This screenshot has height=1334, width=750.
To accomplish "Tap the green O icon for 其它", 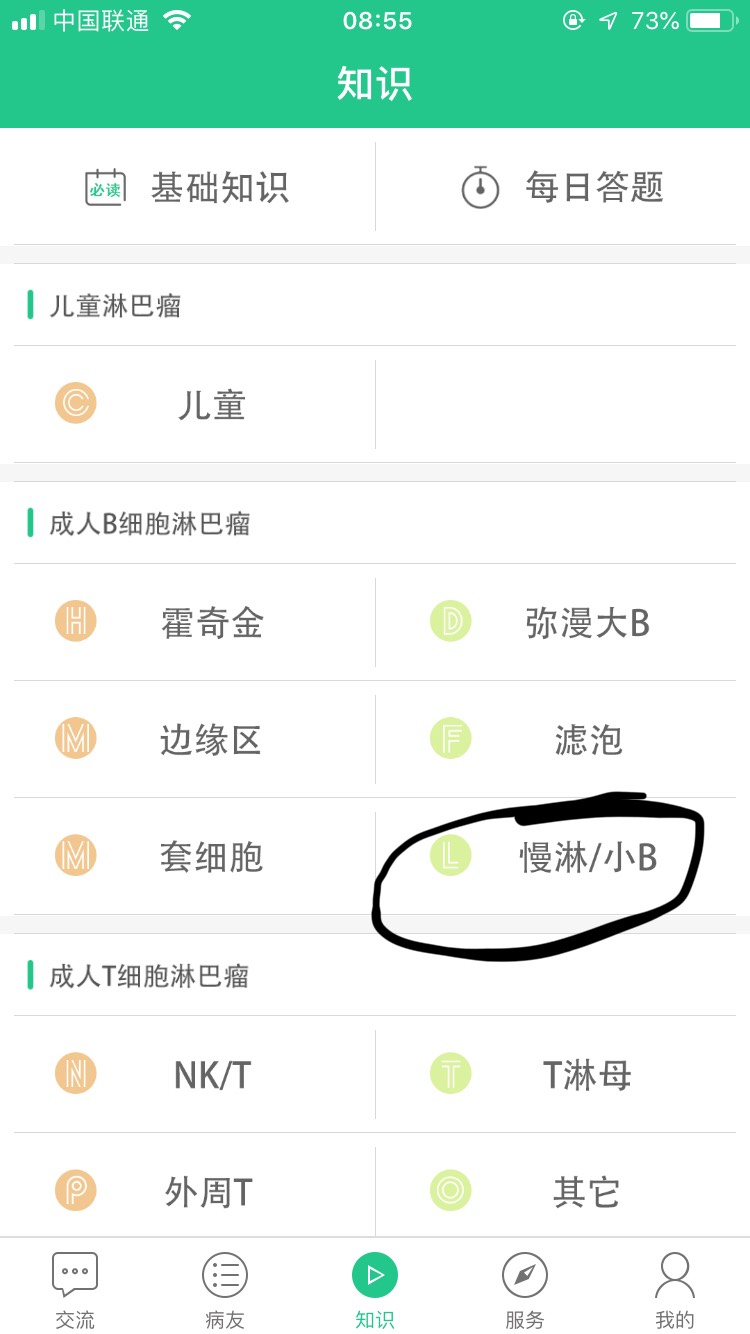I will (x=451, y=1190).
